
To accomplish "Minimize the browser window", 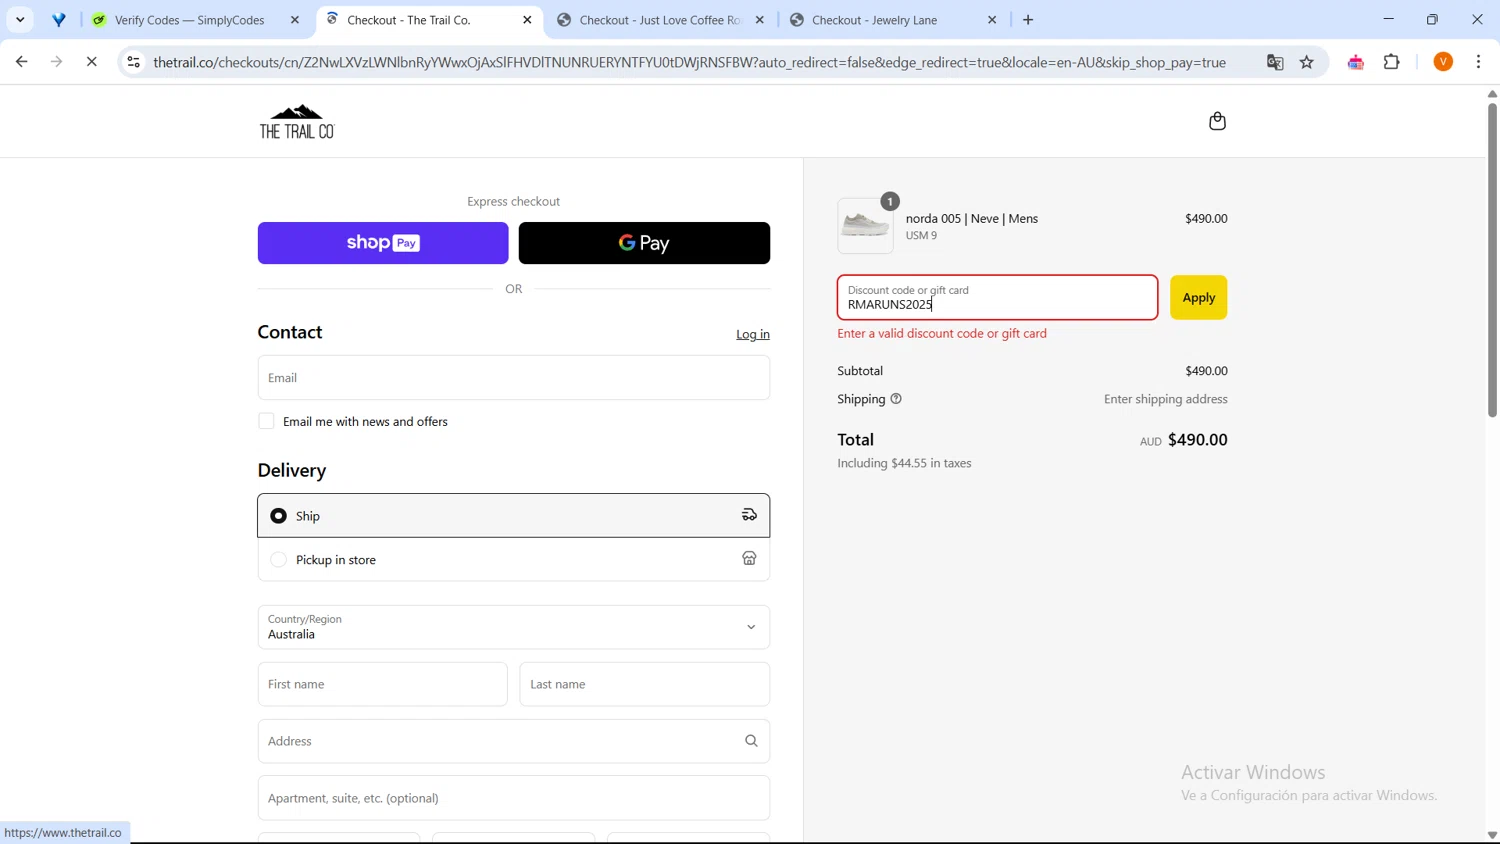I will (1388, 19).
